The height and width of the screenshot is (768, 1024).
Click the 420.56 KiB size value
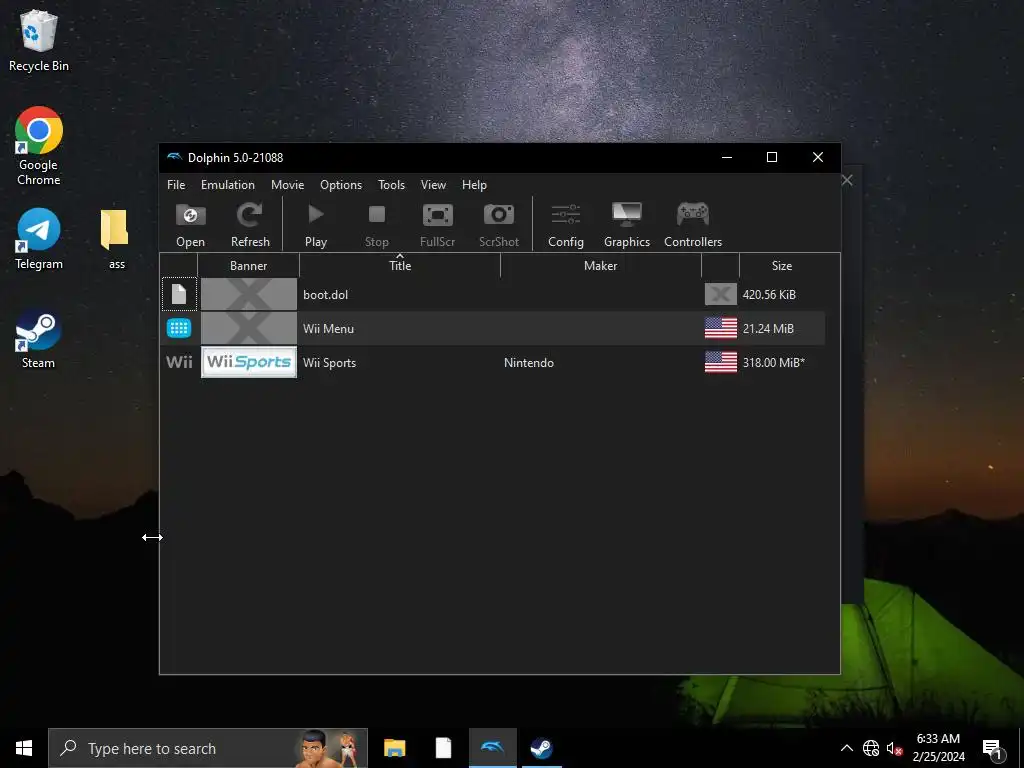(x=769, y=295)
